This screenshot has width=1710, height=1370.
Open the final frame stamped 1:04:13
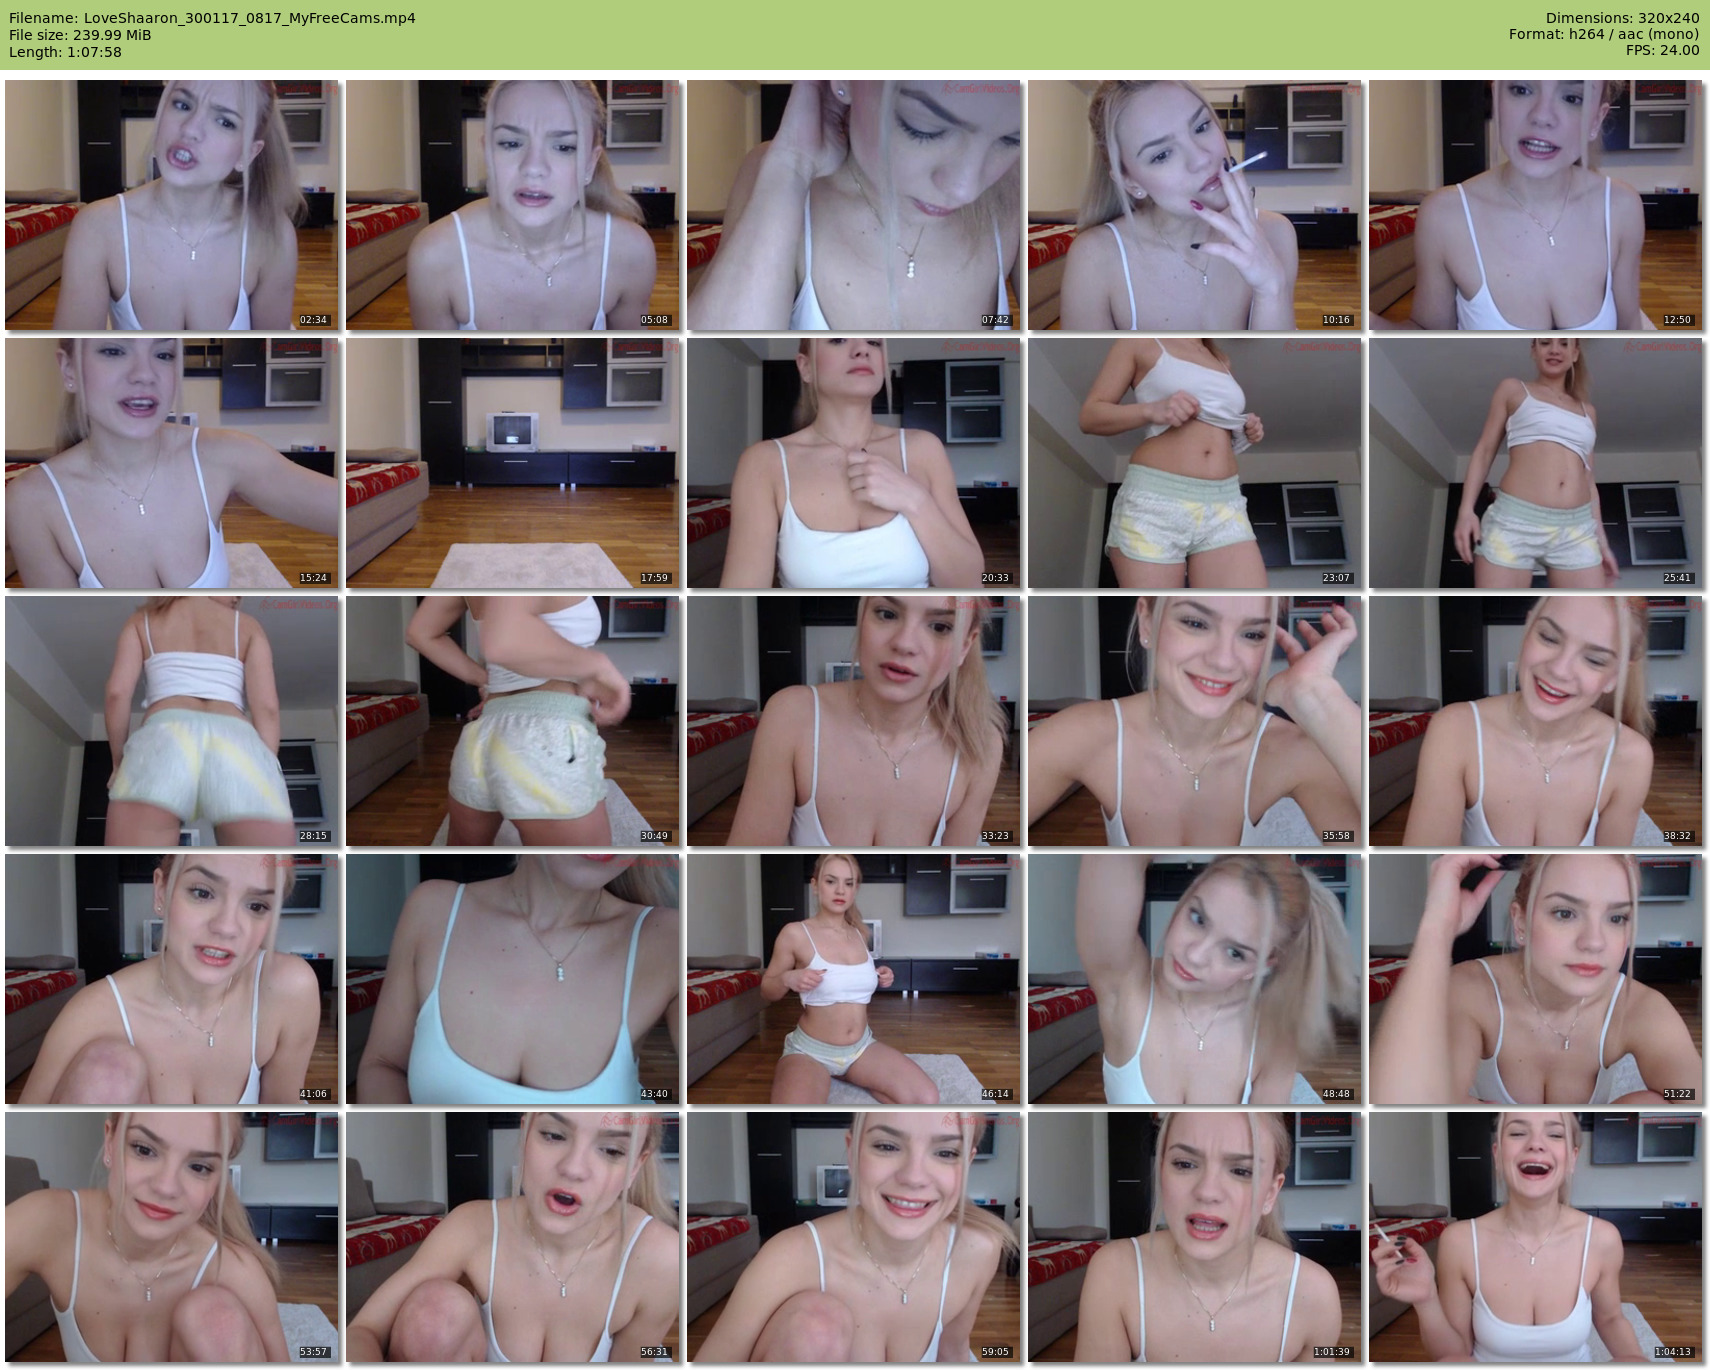click(x=1536, y=1237)
